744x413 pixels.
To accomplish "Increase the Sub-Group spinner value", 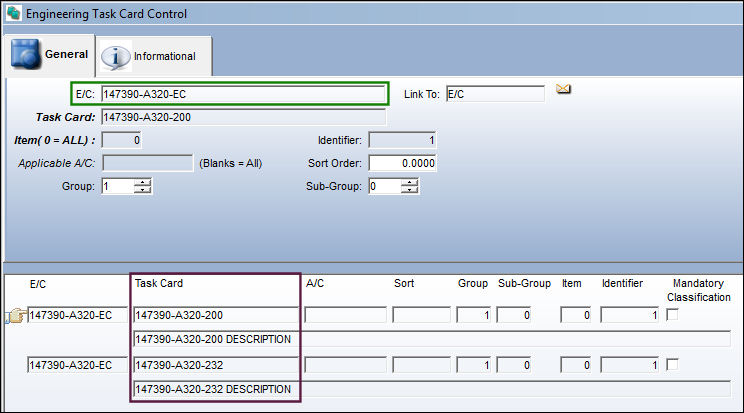I will point(410,182).
